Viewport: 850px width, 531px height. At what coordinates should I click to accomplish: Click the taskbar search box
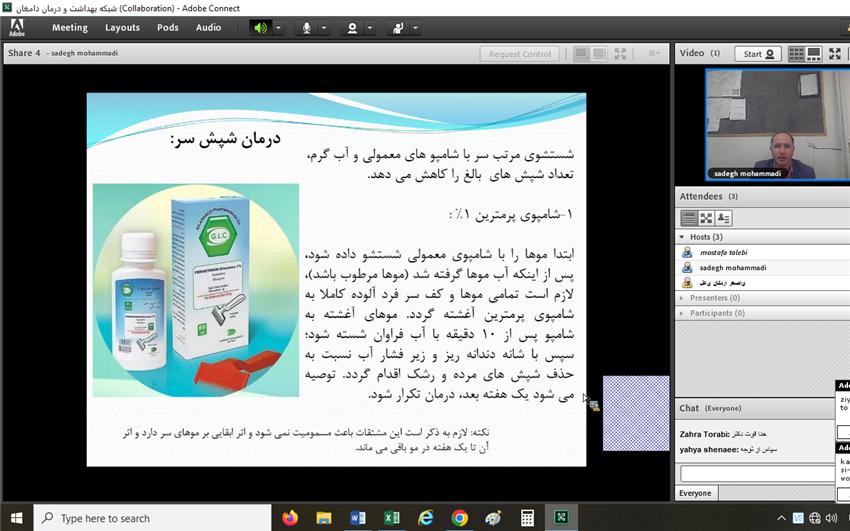[x=152, y=518]
